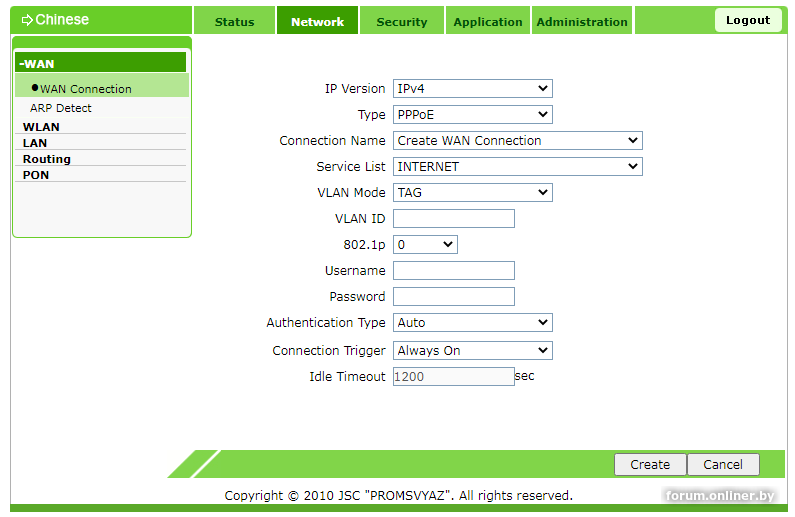Open the Connection Name dropdown

tap(517, 141)
